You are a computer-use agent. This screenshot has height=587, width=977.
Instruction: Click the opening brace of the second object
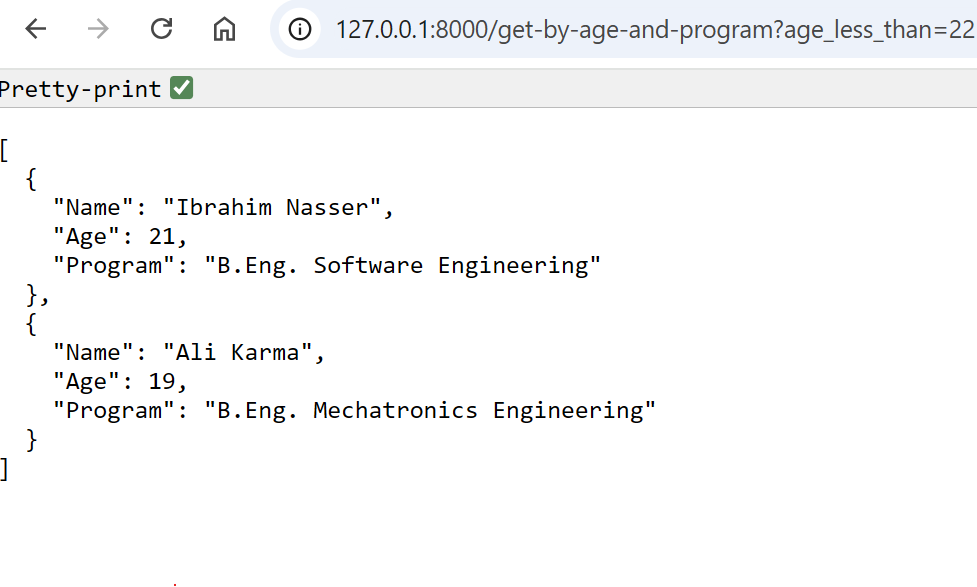click(x=32, y=324)
